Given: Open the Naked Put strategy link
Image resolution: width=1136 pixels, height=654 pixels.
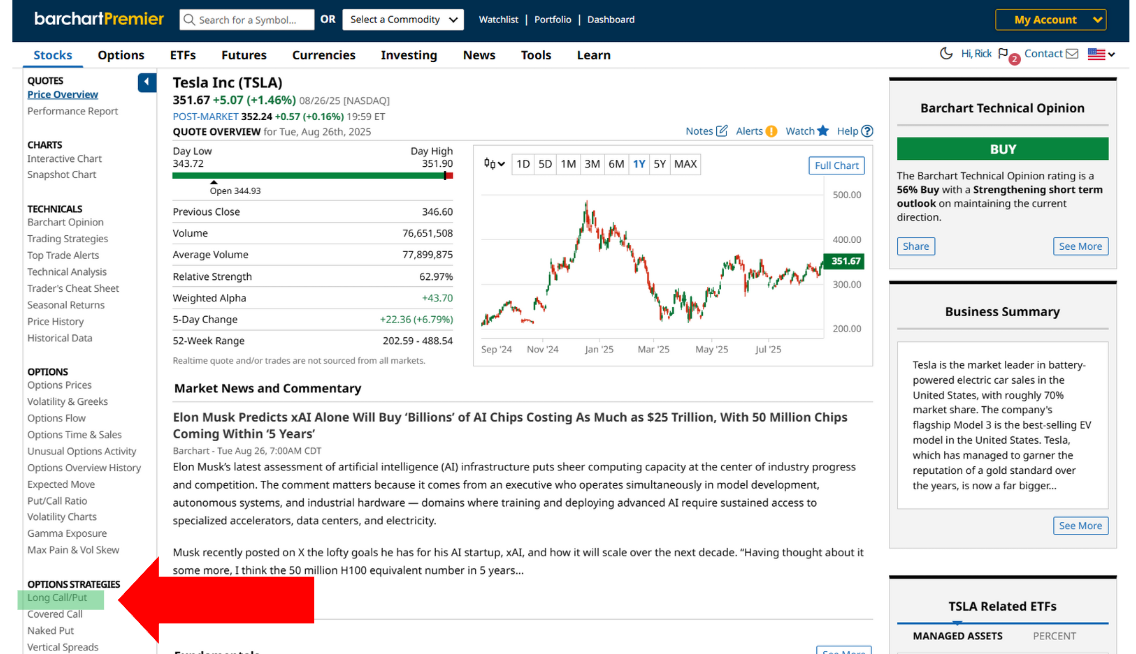Looking at the screenshot, I should [x=51, y=631].
